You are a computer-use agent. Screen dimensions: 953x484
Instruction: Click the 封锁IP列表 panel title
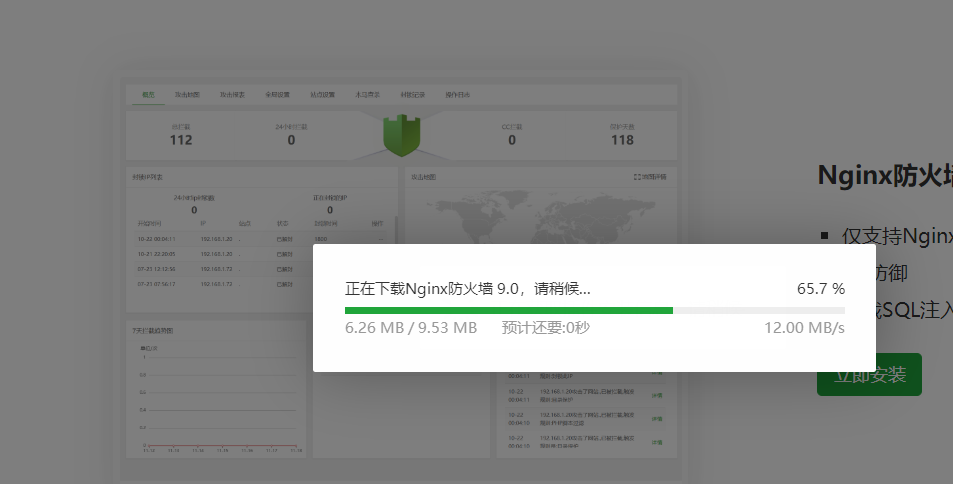pos(147,178)
